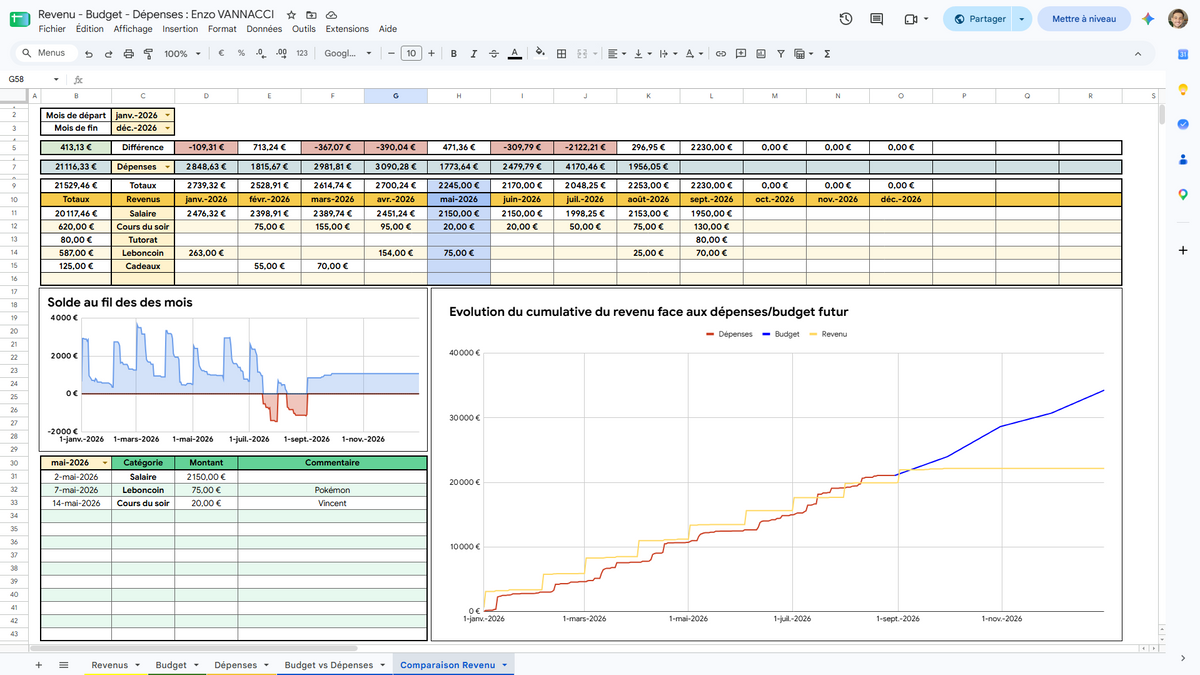The image size is (1200, 675).
Task: Click the font size field
Action: [x=411, y=54]
